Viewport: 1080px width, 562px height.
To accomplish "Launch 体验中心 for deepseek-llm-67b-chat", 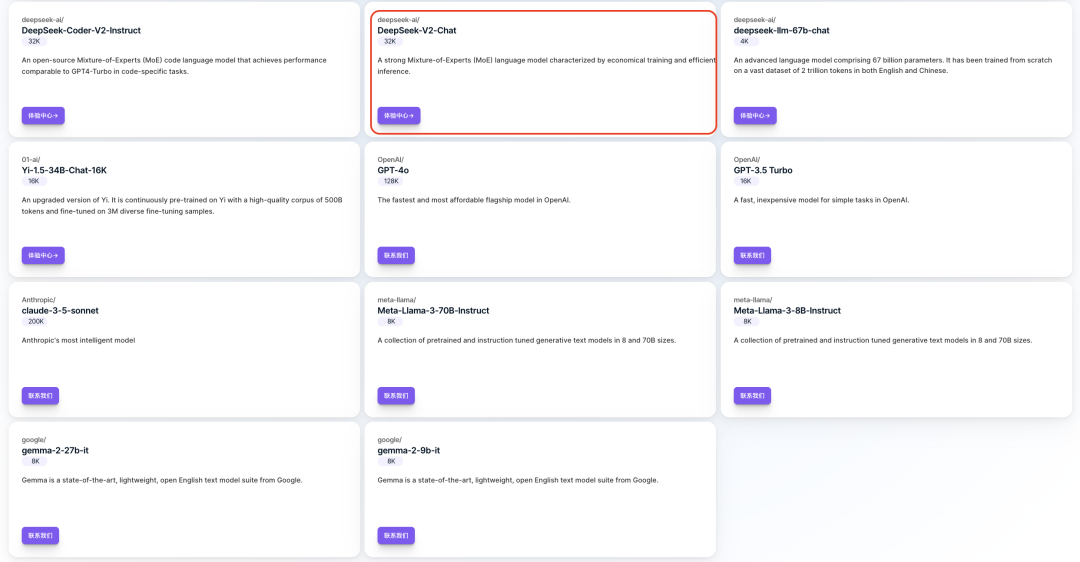I will 755,116.
